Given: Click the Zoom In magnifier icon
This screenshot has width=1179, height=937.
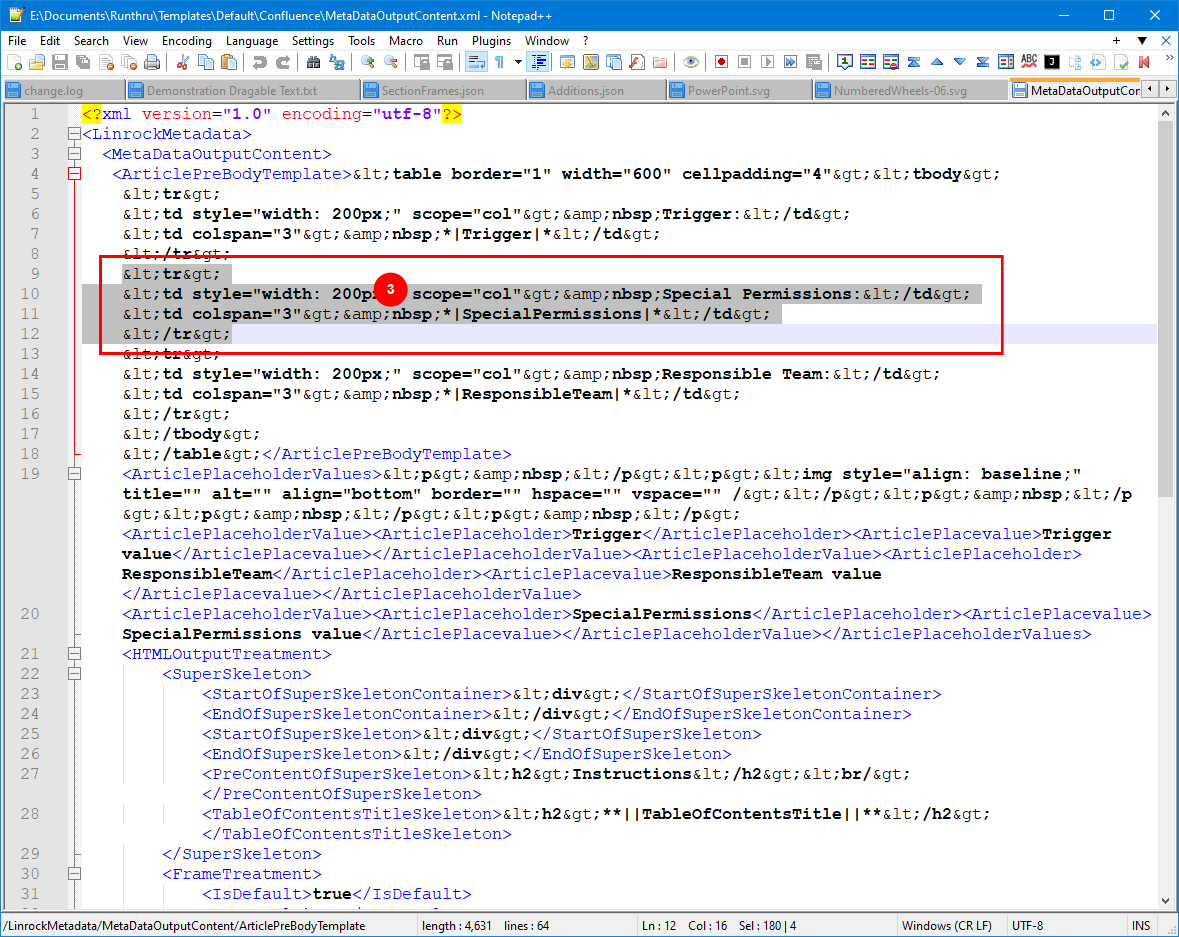Looking at the screenshot, I should (368, 62).
